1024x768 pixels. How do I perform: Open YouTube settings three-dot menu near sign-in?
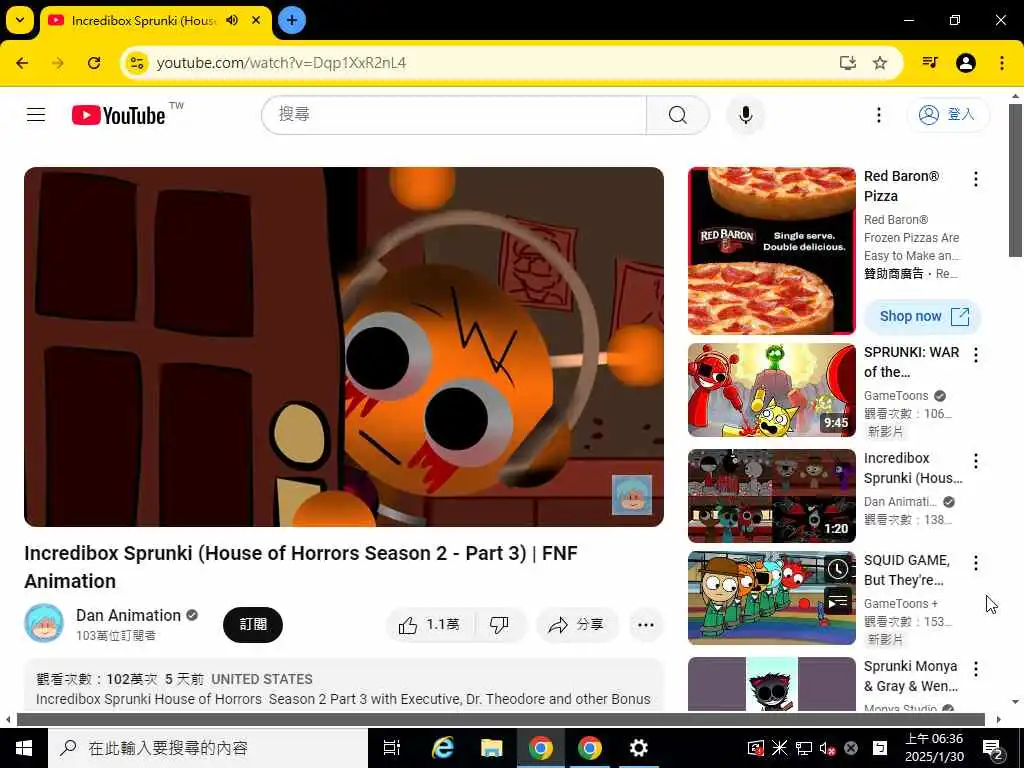tap(878, 115)
